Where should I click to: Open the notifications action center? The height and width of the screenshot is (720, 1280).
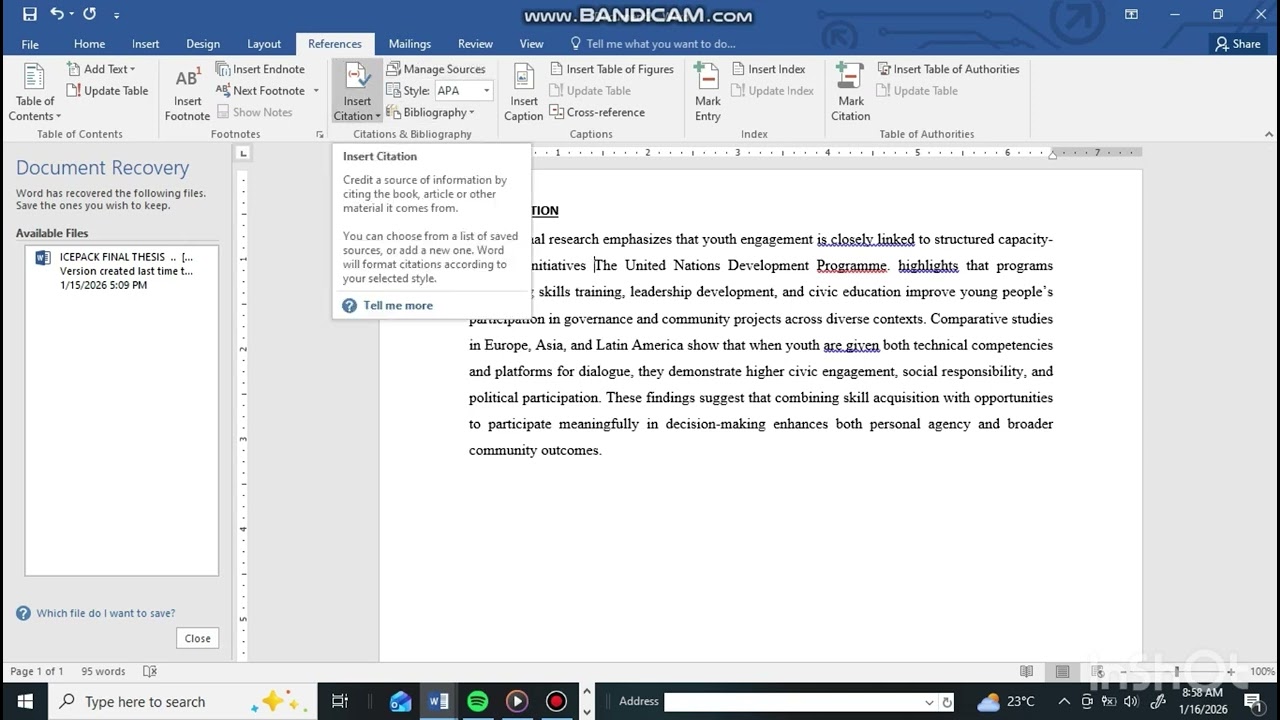[x=1252, y=701]
